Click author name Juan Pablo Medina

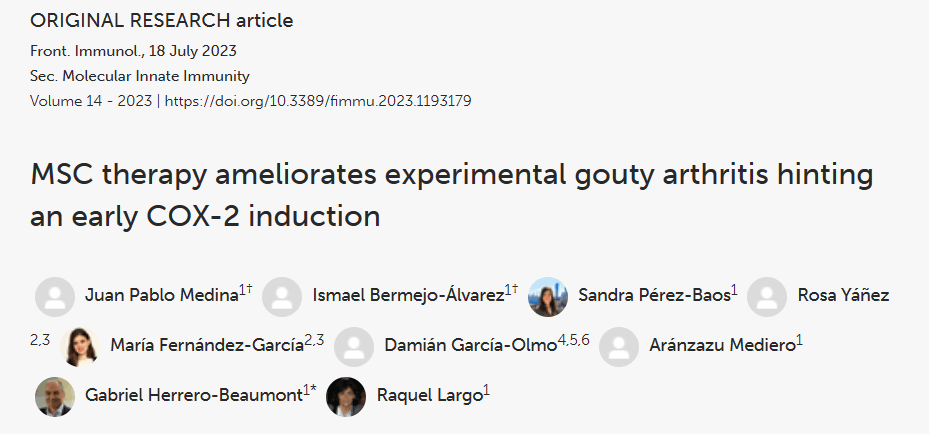point(161,296)
